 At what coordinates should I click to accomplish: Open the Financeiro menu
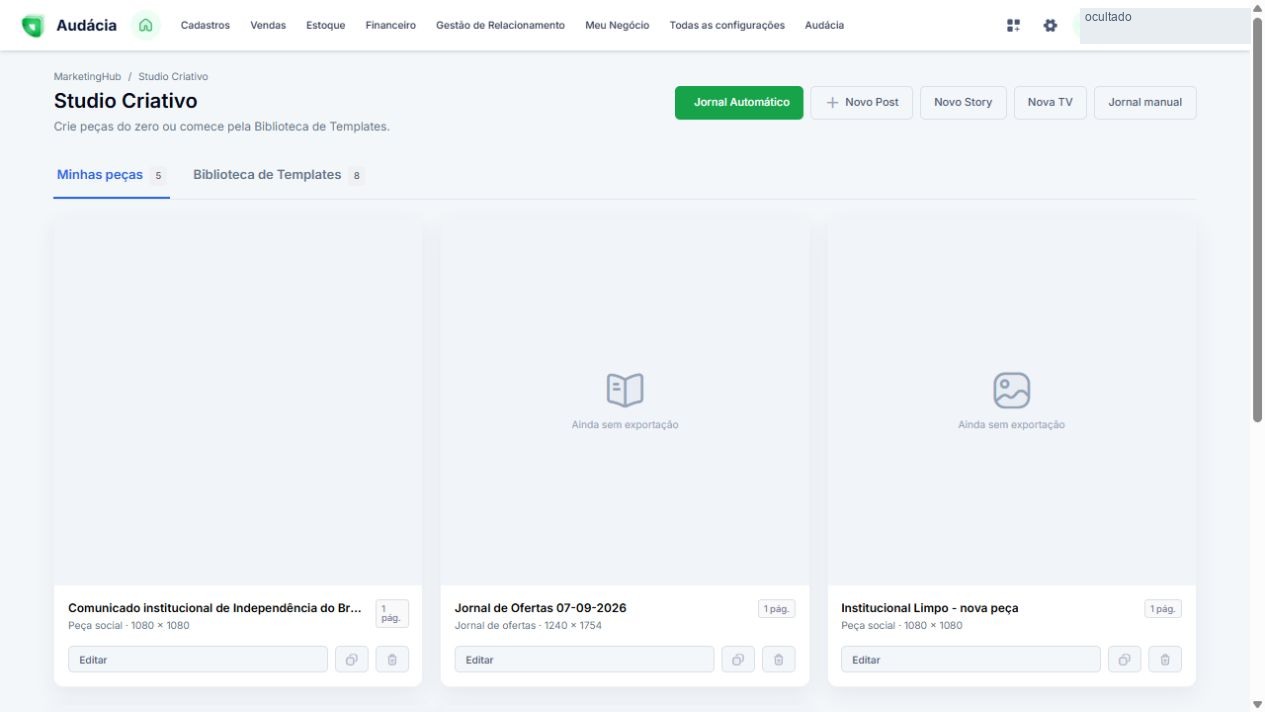[391, 25]
